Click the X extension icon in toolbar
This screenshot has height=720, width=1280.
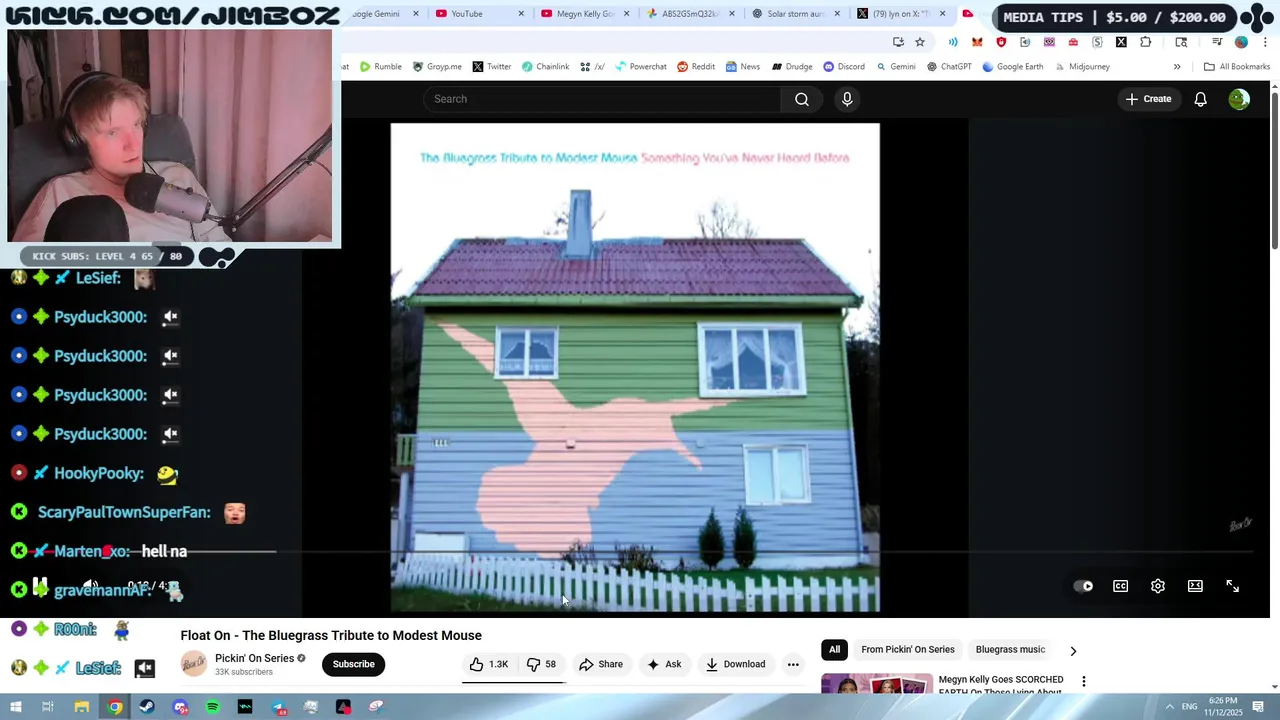point(1121,42)
